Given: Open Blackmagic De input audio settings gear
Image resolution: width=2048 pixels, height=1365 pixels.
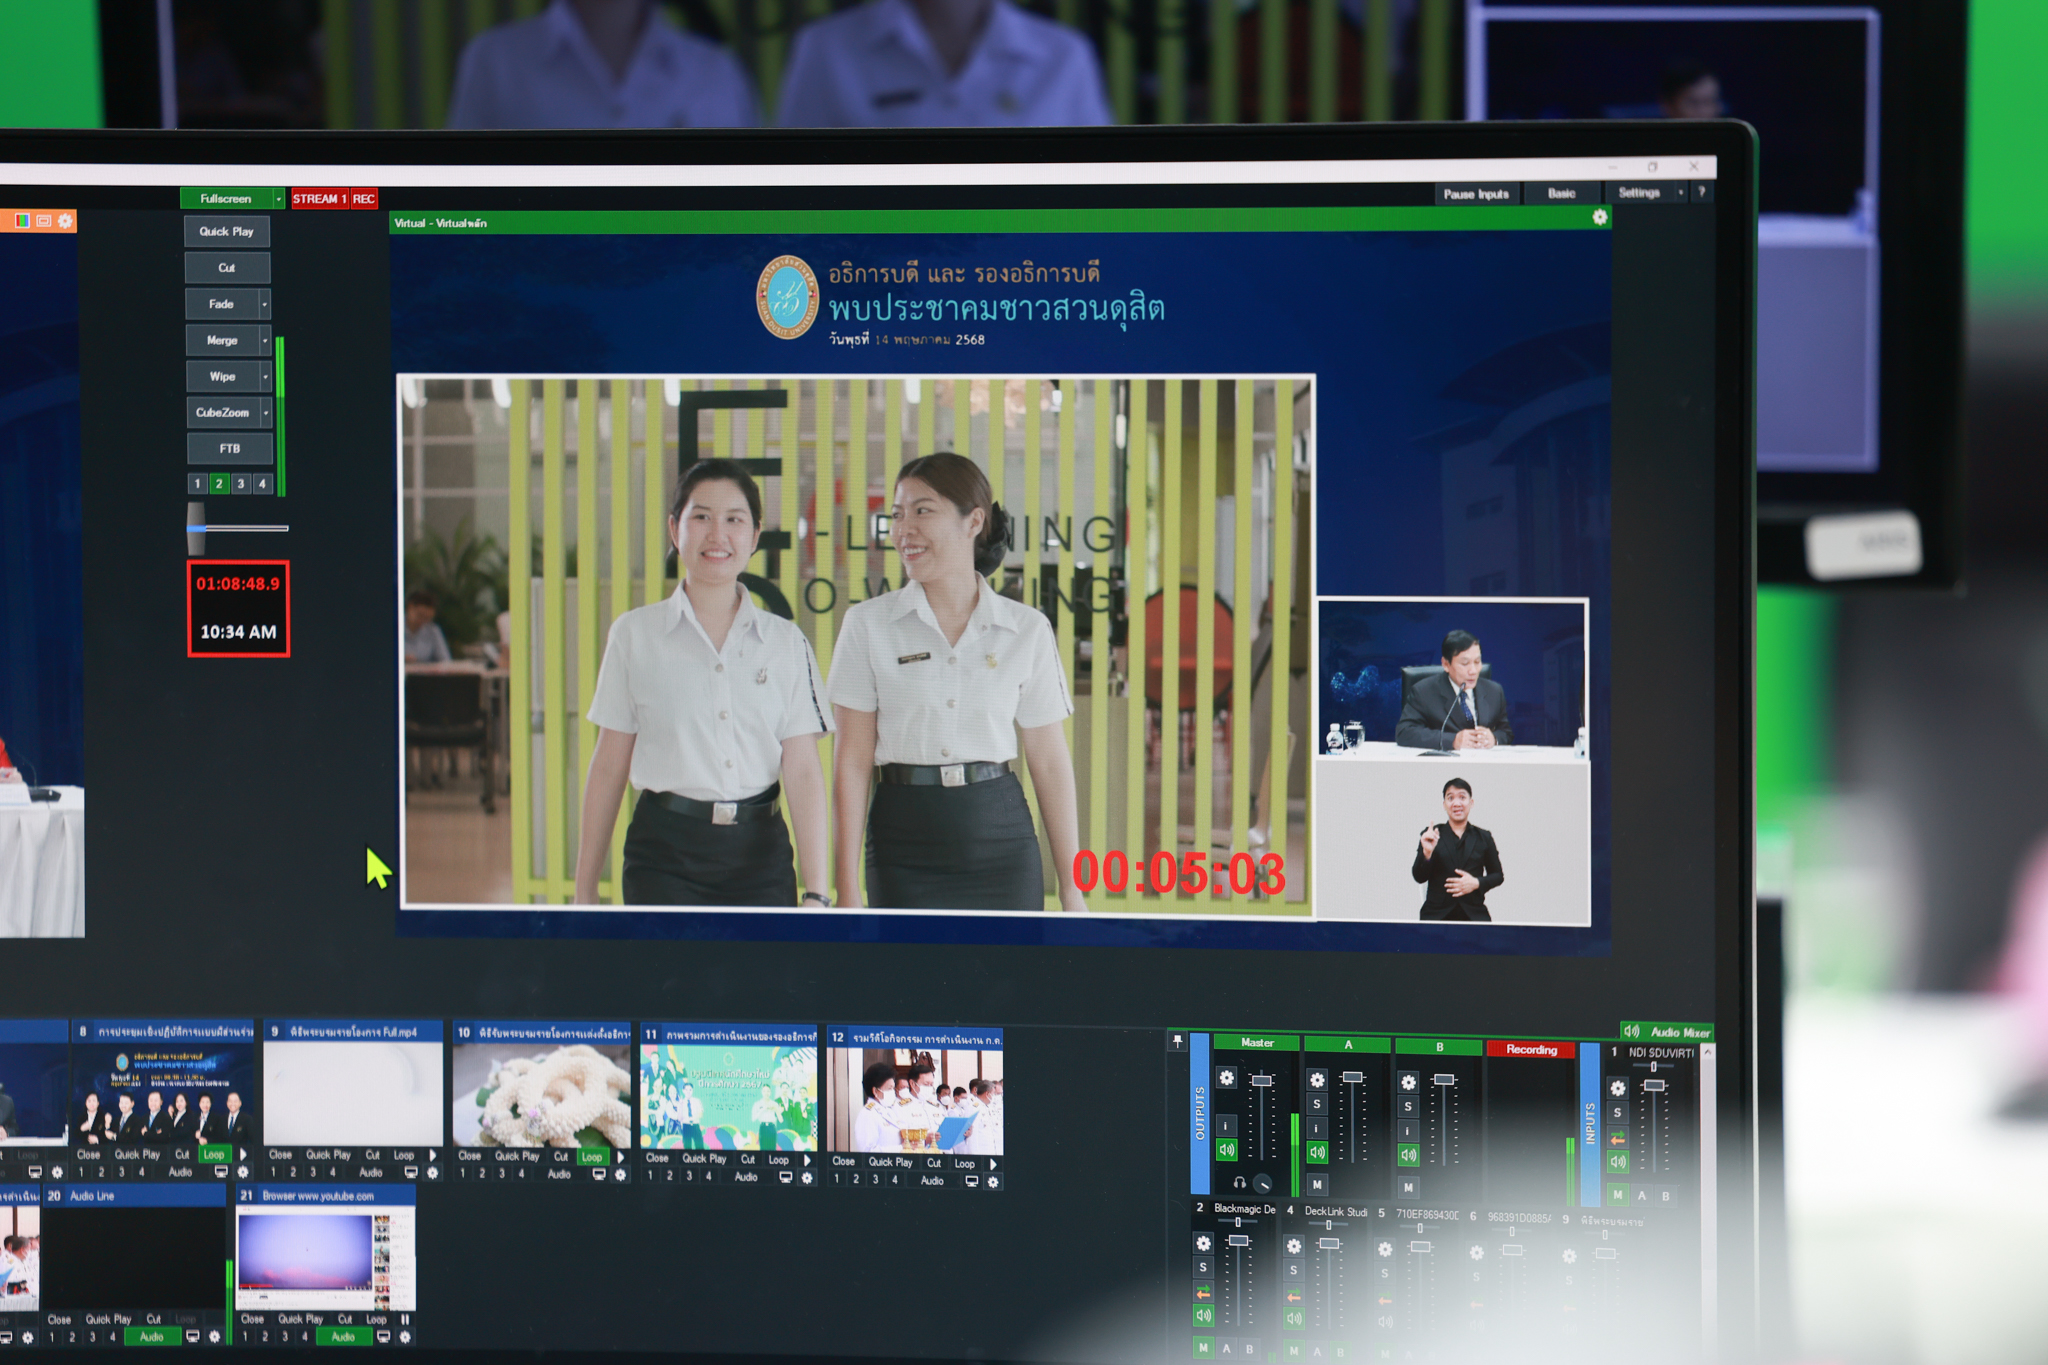Looking at the screenshot, I should pos(1203,1243).
